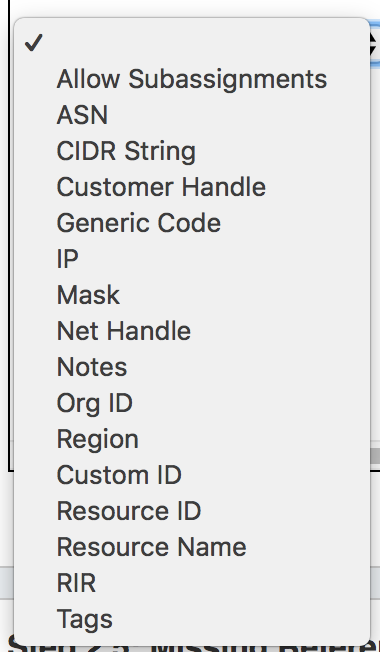Select the blank checked option
Screen dimensions: 380x652
tap(192, 43)
